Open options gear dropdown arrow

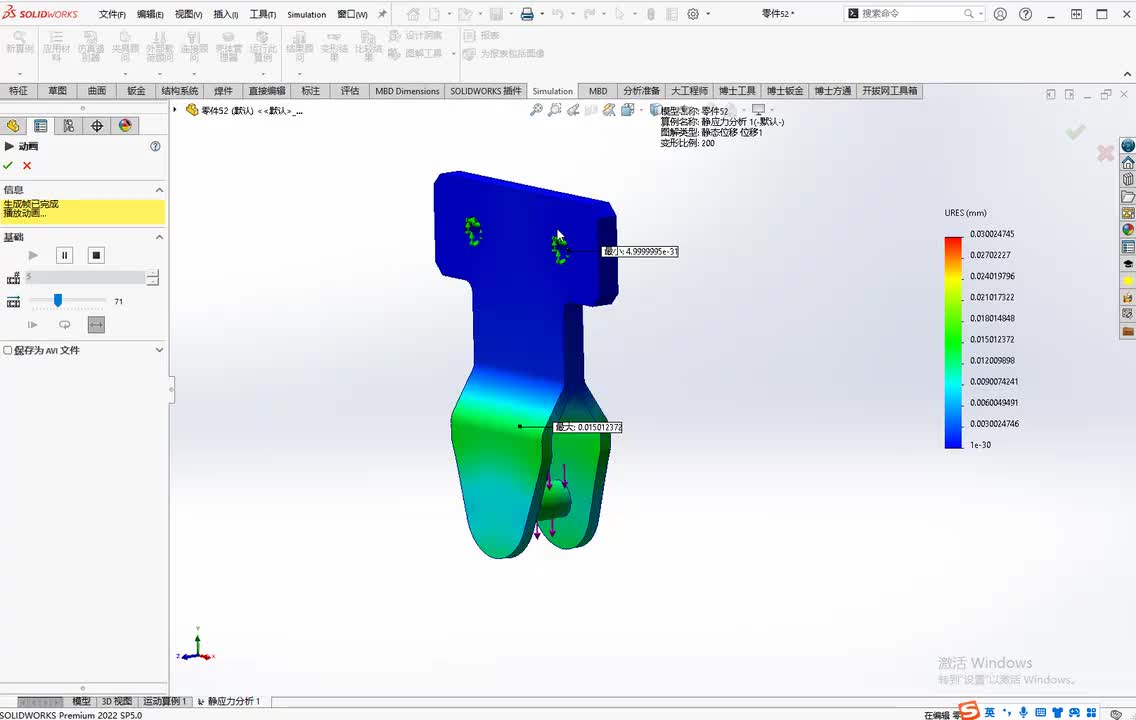[x=708, y=14]
